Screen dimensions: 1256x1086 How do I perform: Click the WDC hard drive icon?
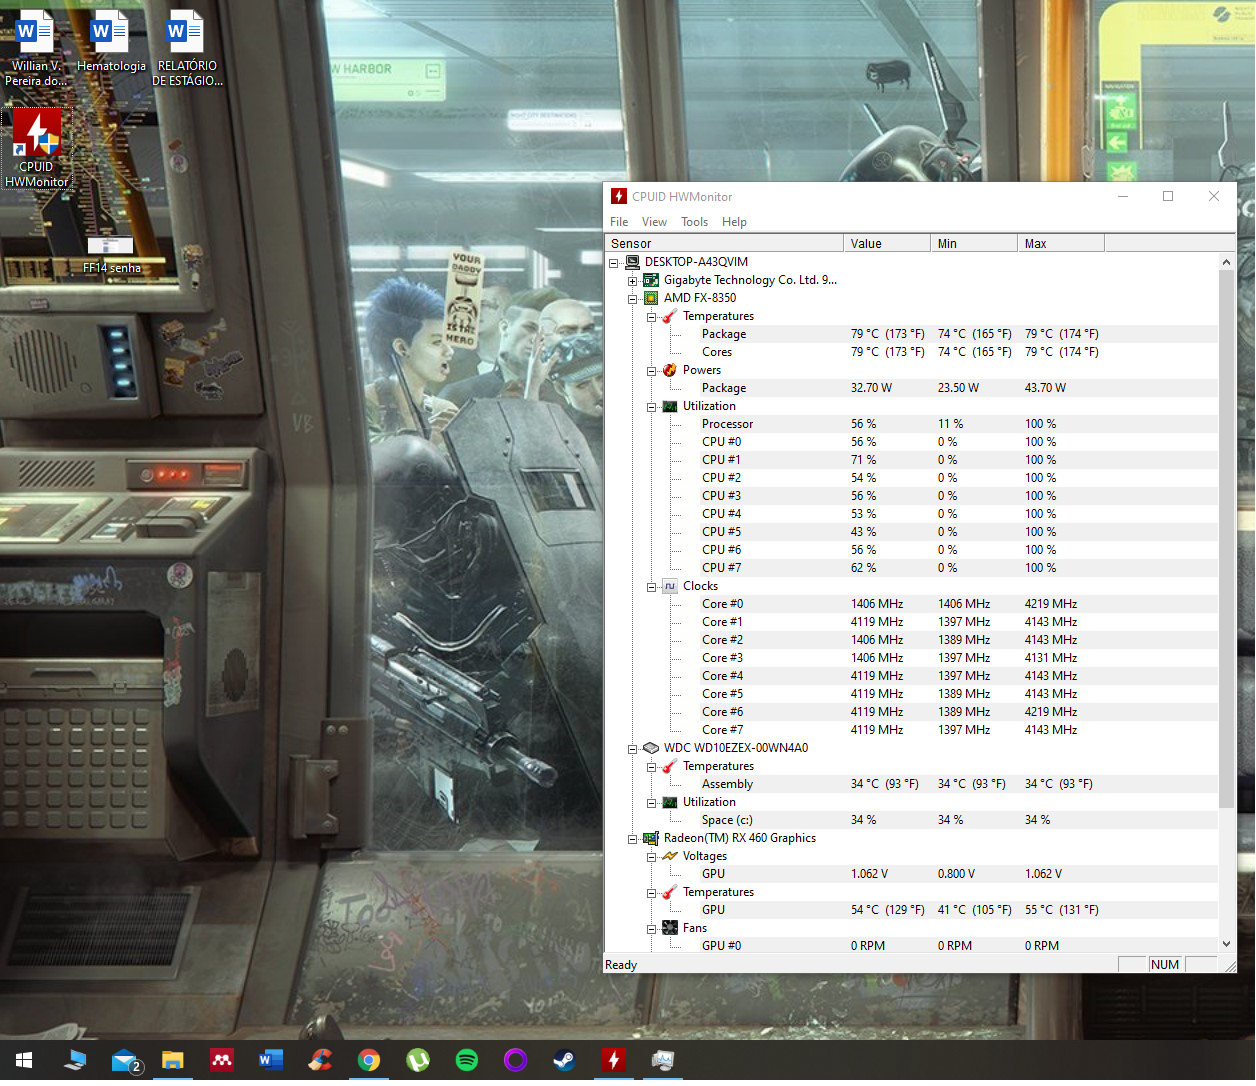(x=651, y=748)
